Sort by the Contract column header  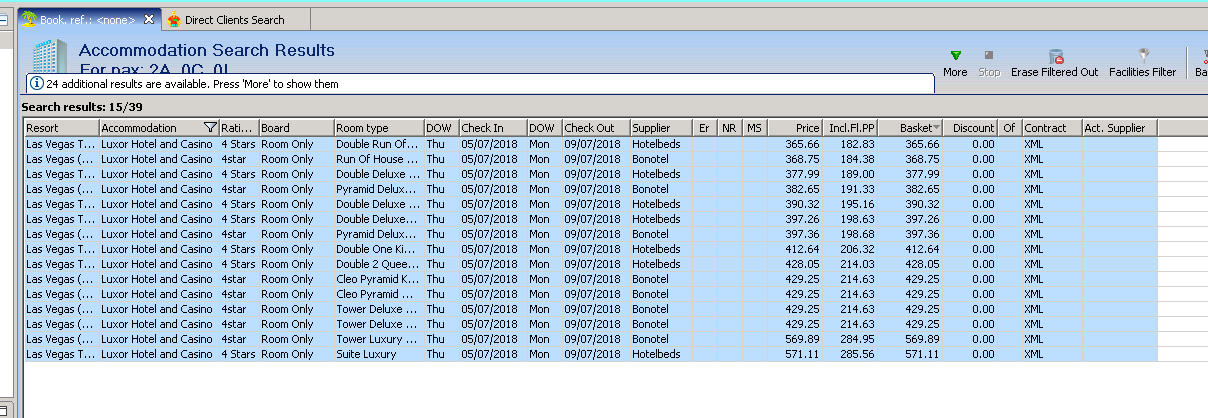[1051, 128]
